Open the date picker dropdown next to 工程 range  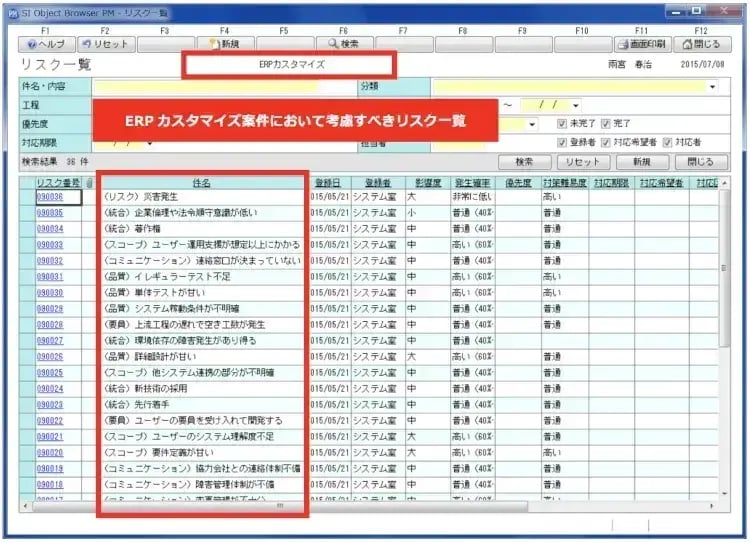click(x=576, y=105)
